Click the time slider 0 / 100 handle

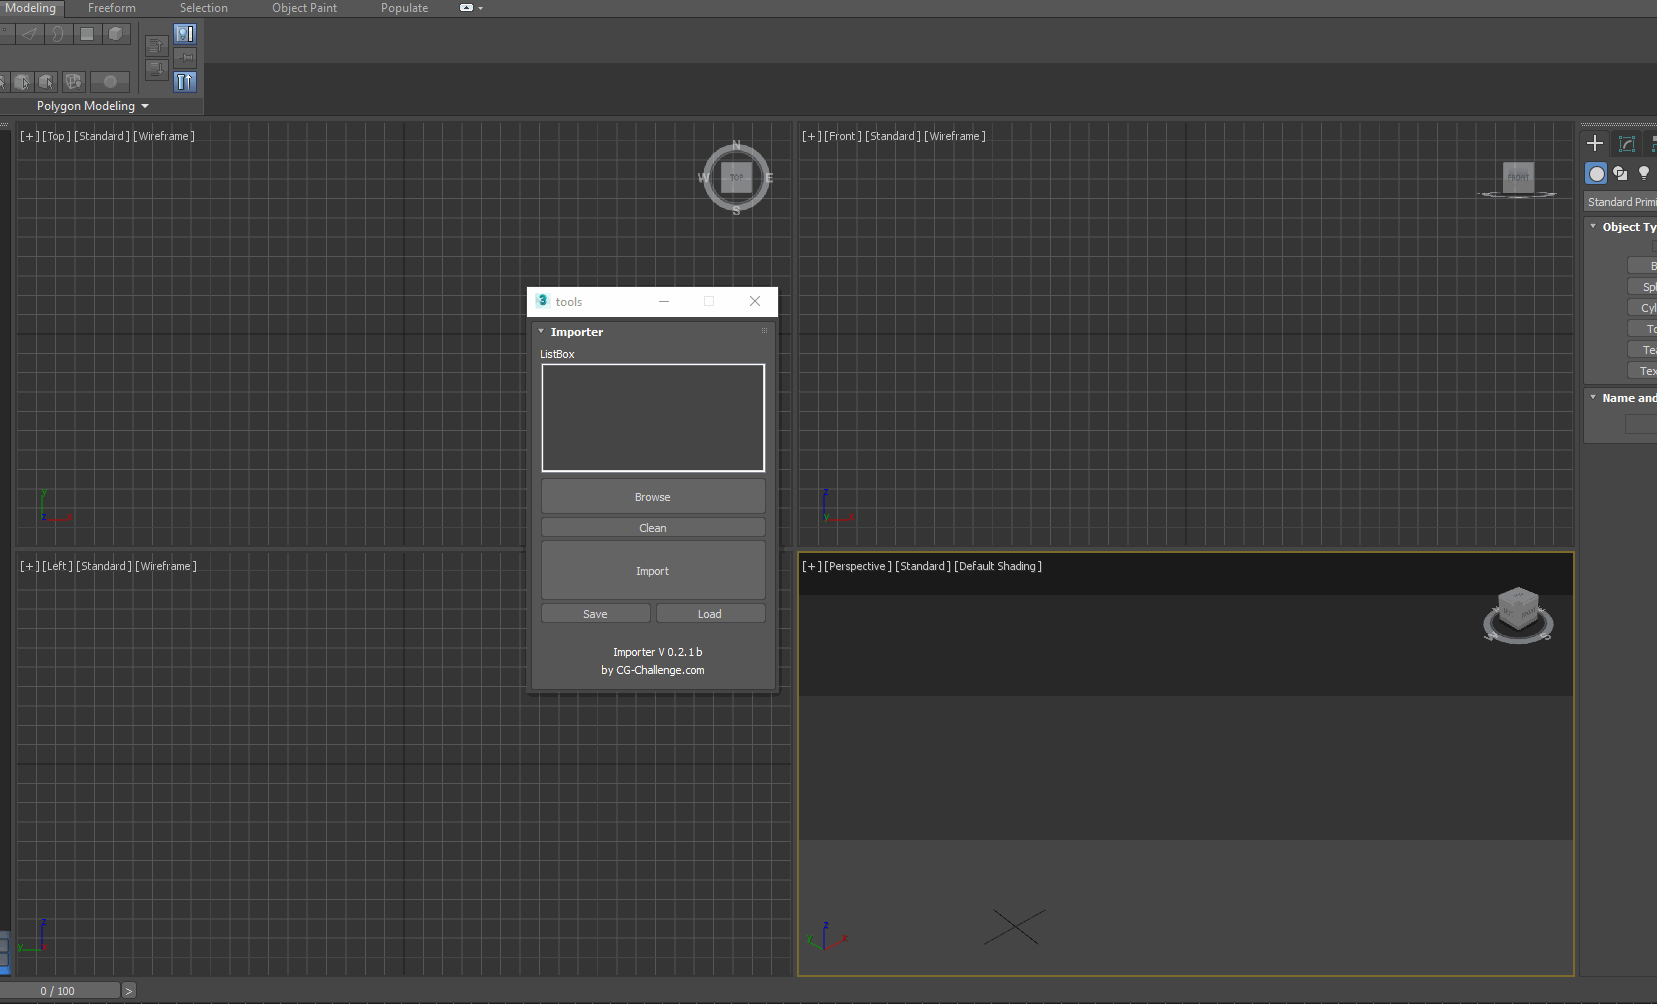tap(58, 991)
